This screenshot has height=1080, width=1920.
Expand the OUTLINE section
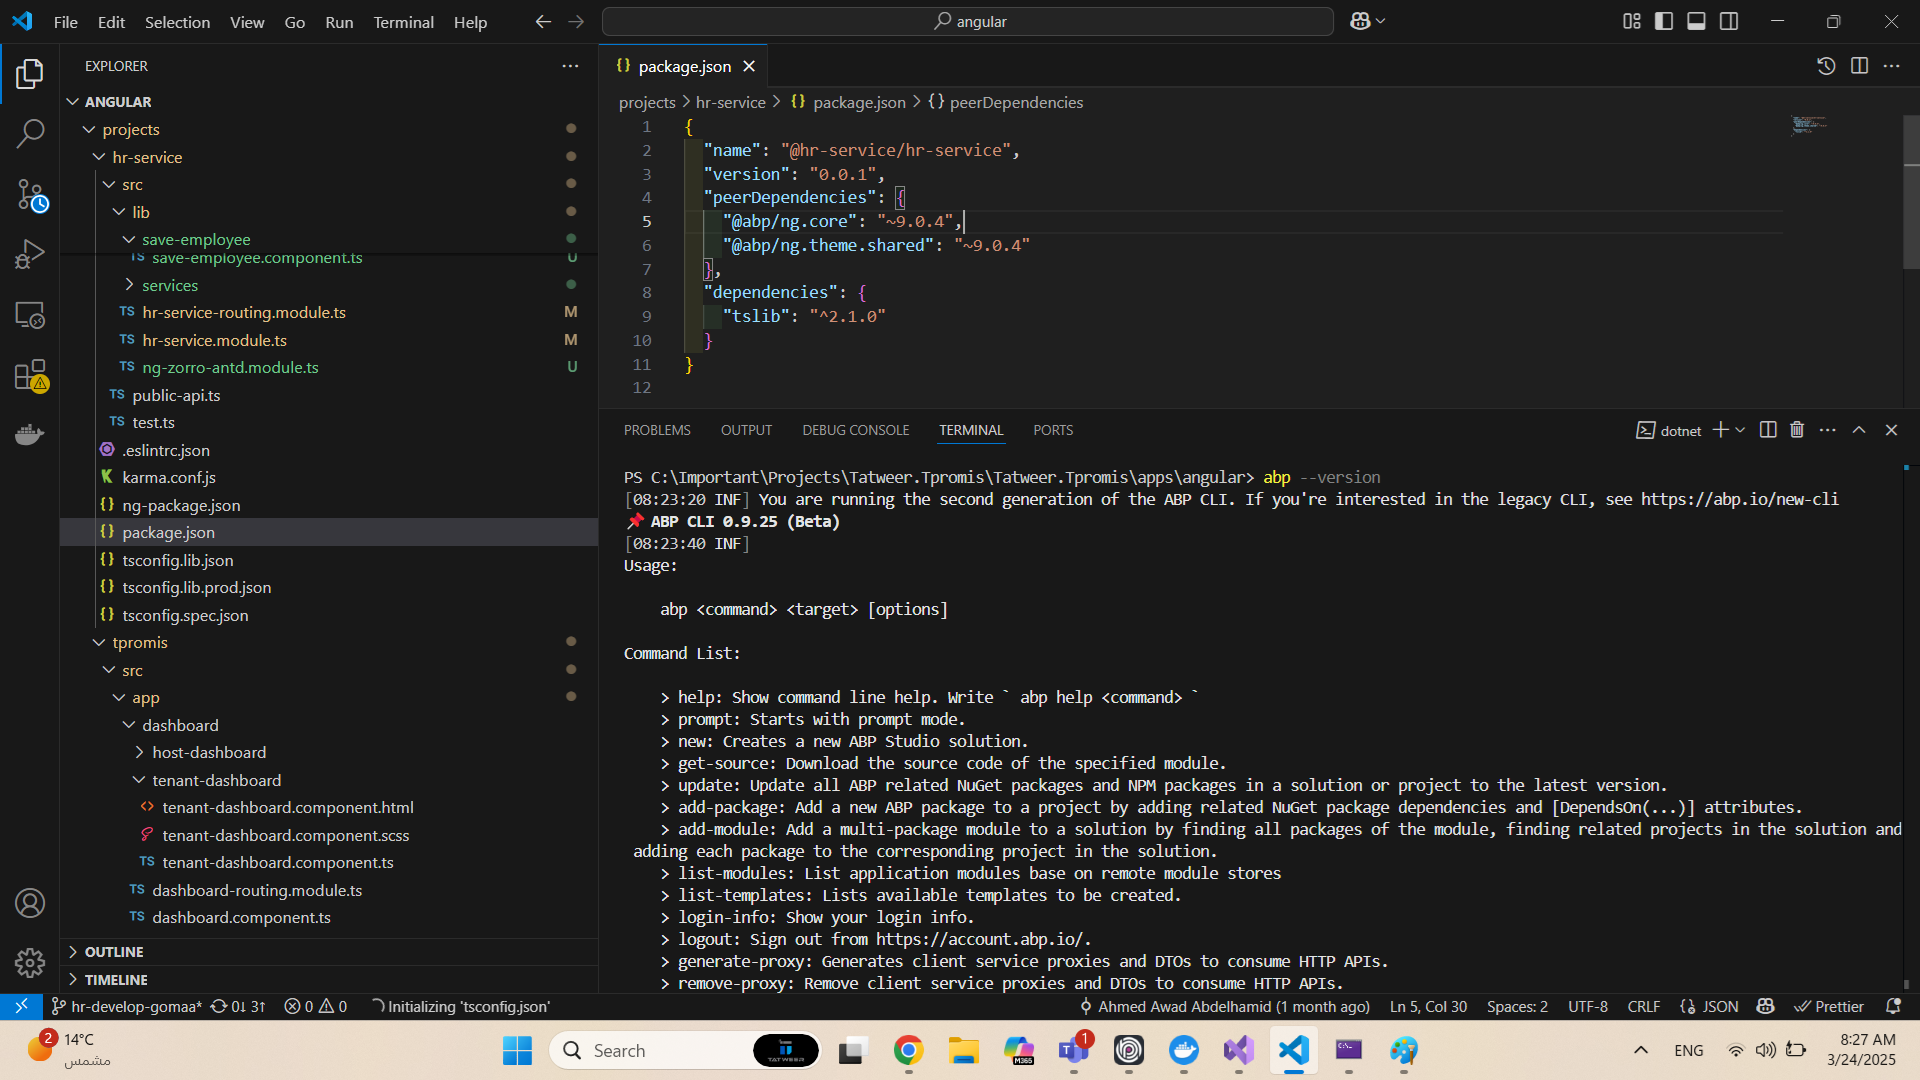coord(114,952)
